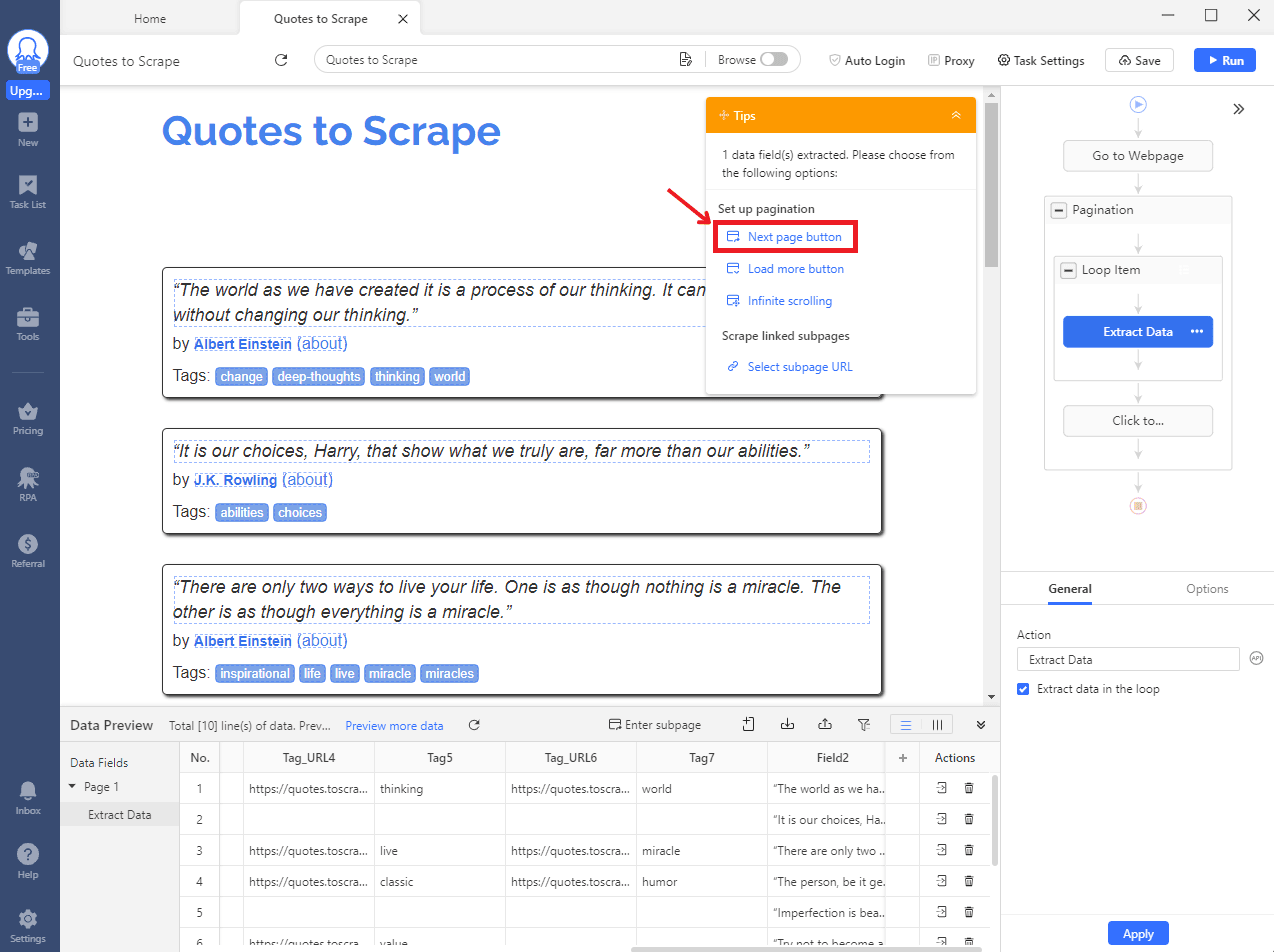
Task: Add a new field with plus icon
Action: pos(902,758)
